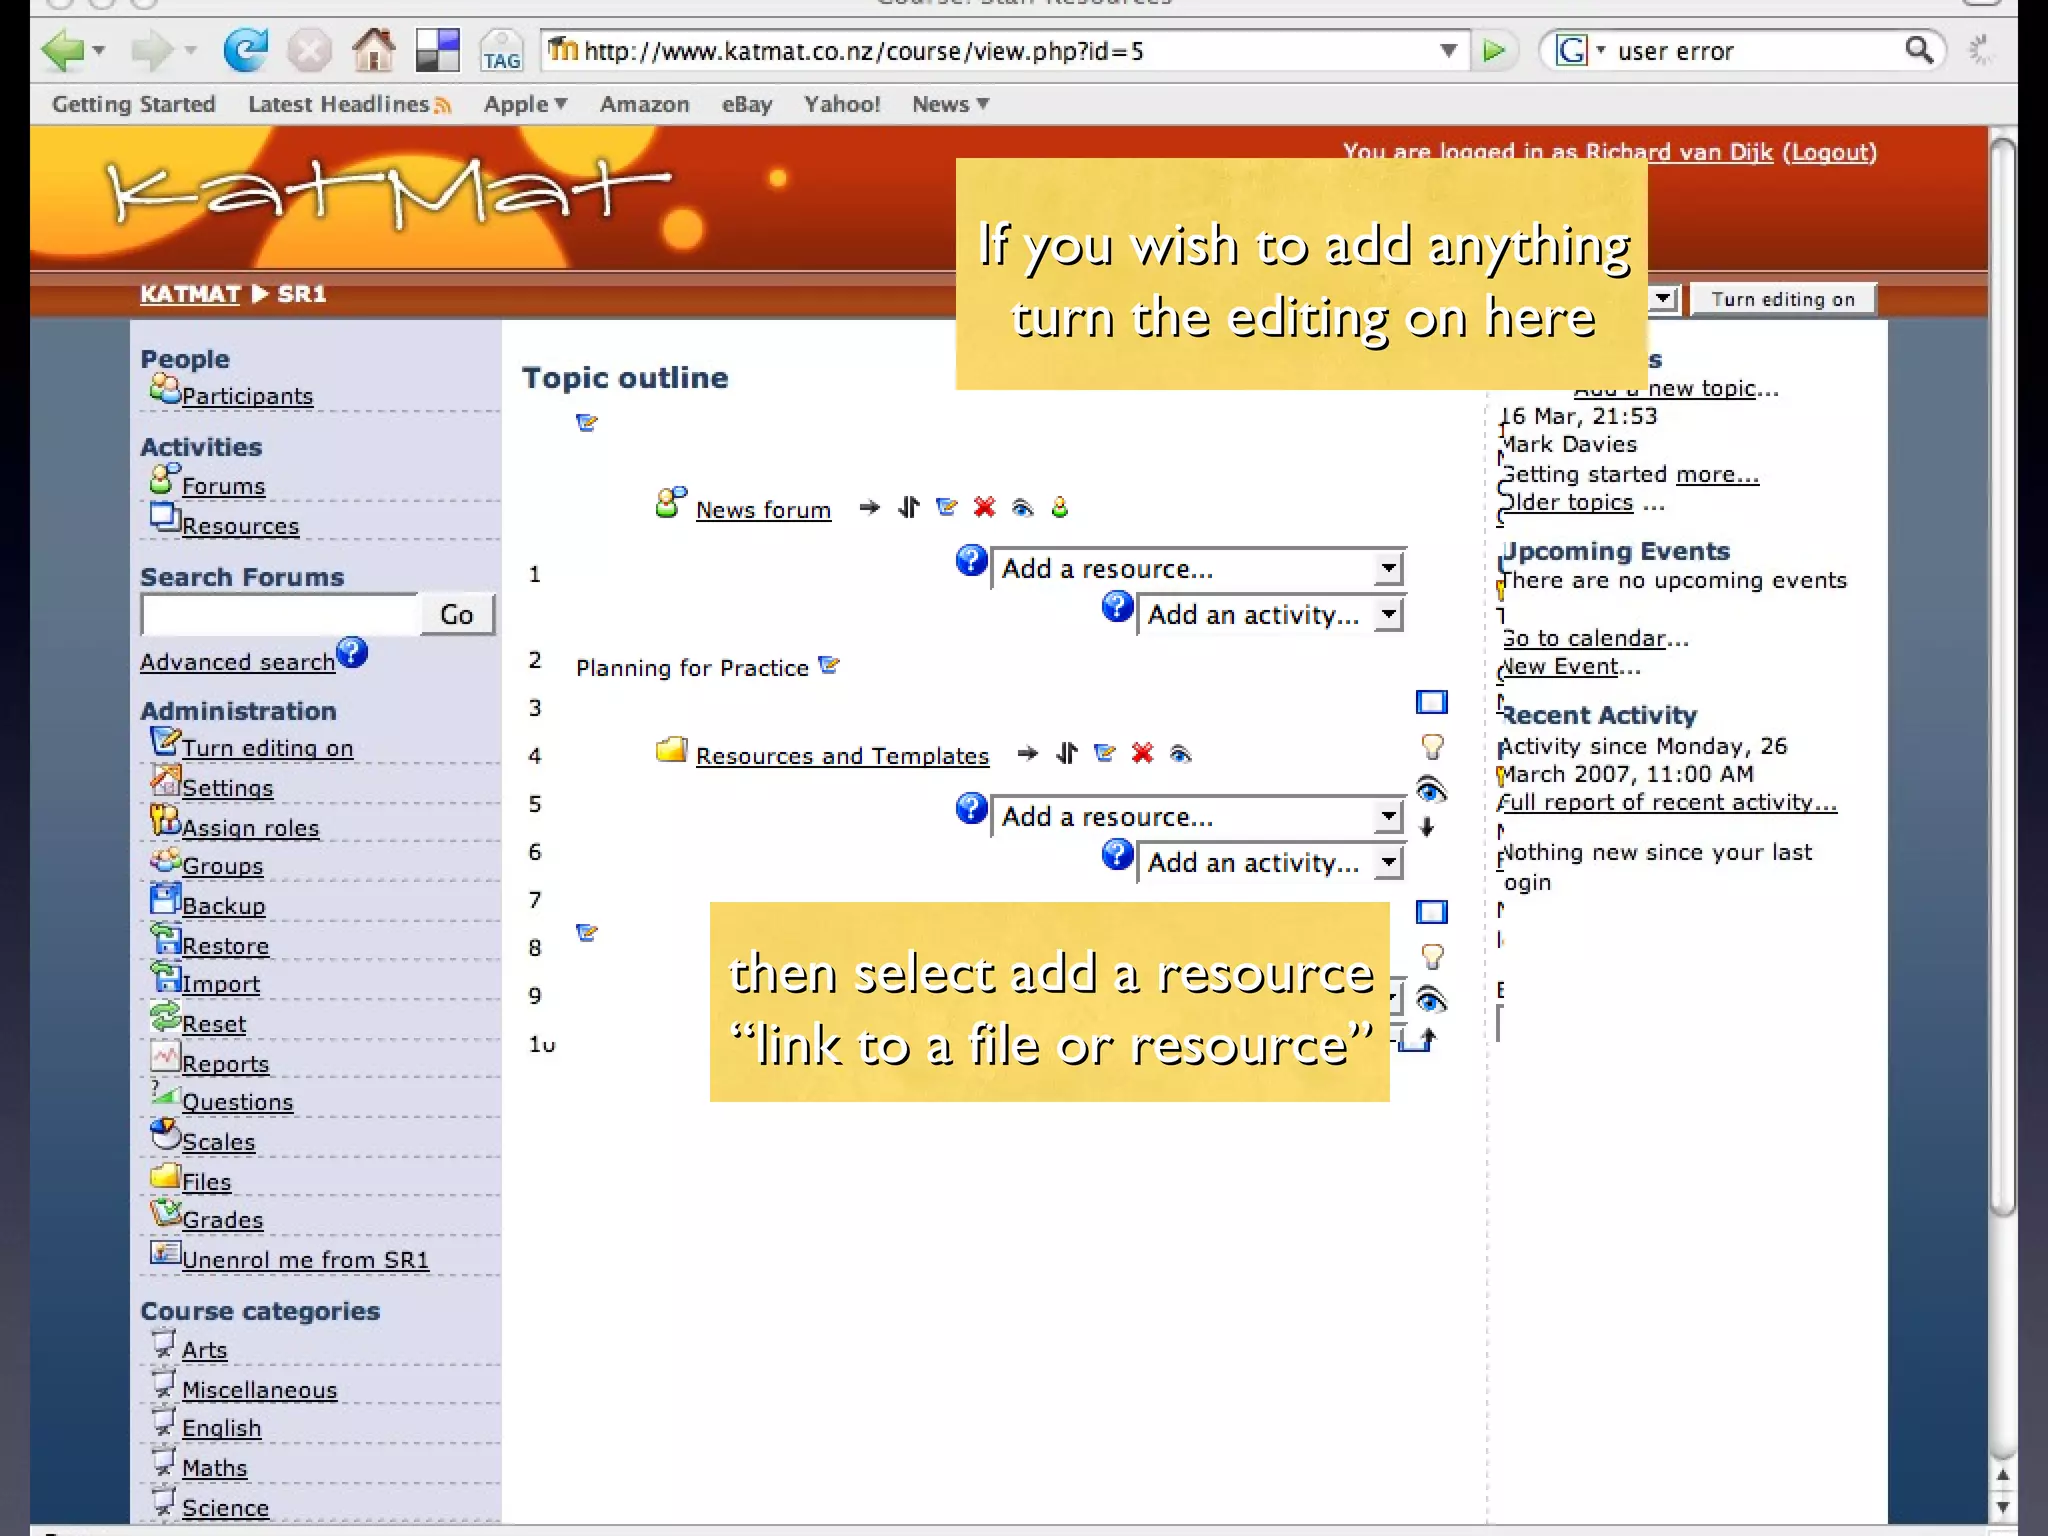The height and width of the screenshot is (1536, 2048).
Task: Click the browser Home icon
Action: (x=373, y=50)
